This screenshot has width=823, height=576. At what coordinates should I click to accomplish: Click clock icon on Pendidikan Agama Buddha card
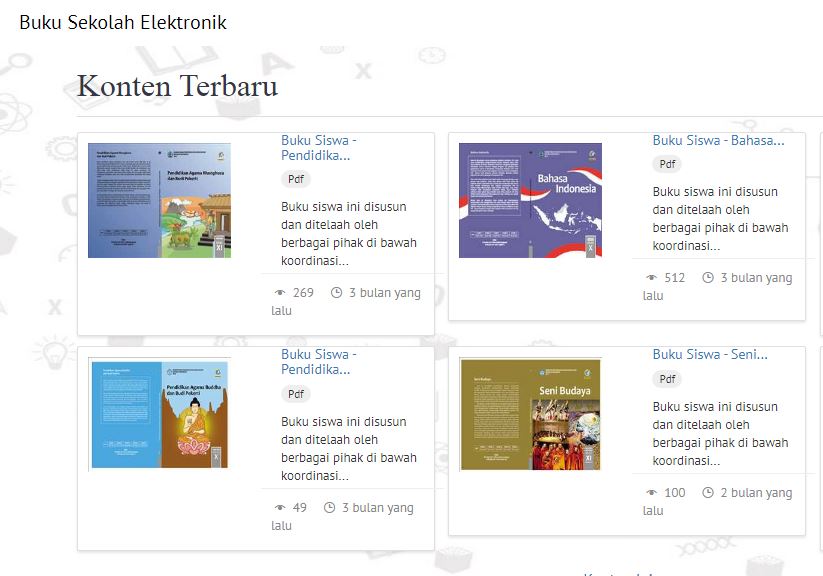pyautogui.click(x=329, y=508)
